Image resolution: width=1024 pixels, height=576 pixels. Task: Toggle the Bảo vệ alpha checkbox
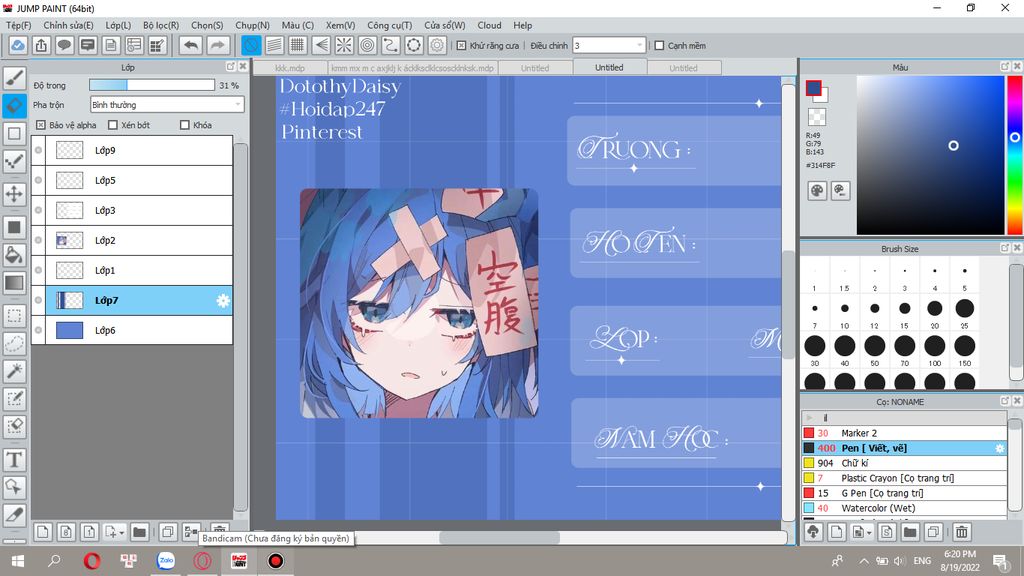(x=40, y=125)
